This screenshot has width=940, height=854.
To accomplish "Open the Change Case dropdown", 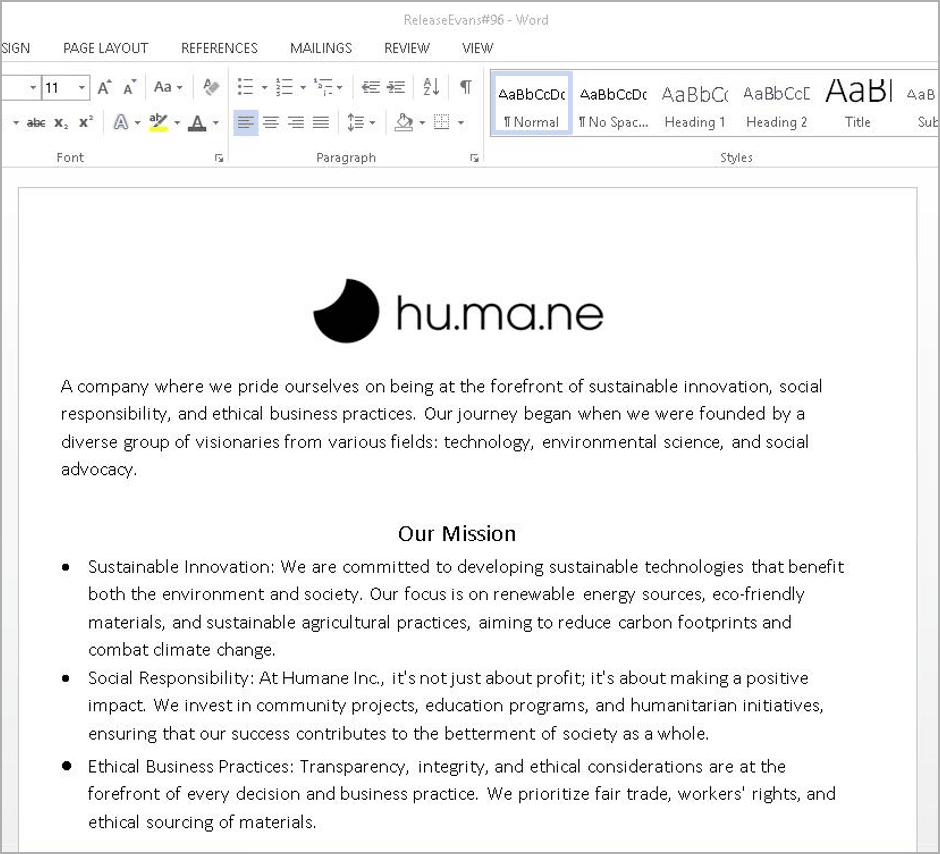I will tap(168, 88).
